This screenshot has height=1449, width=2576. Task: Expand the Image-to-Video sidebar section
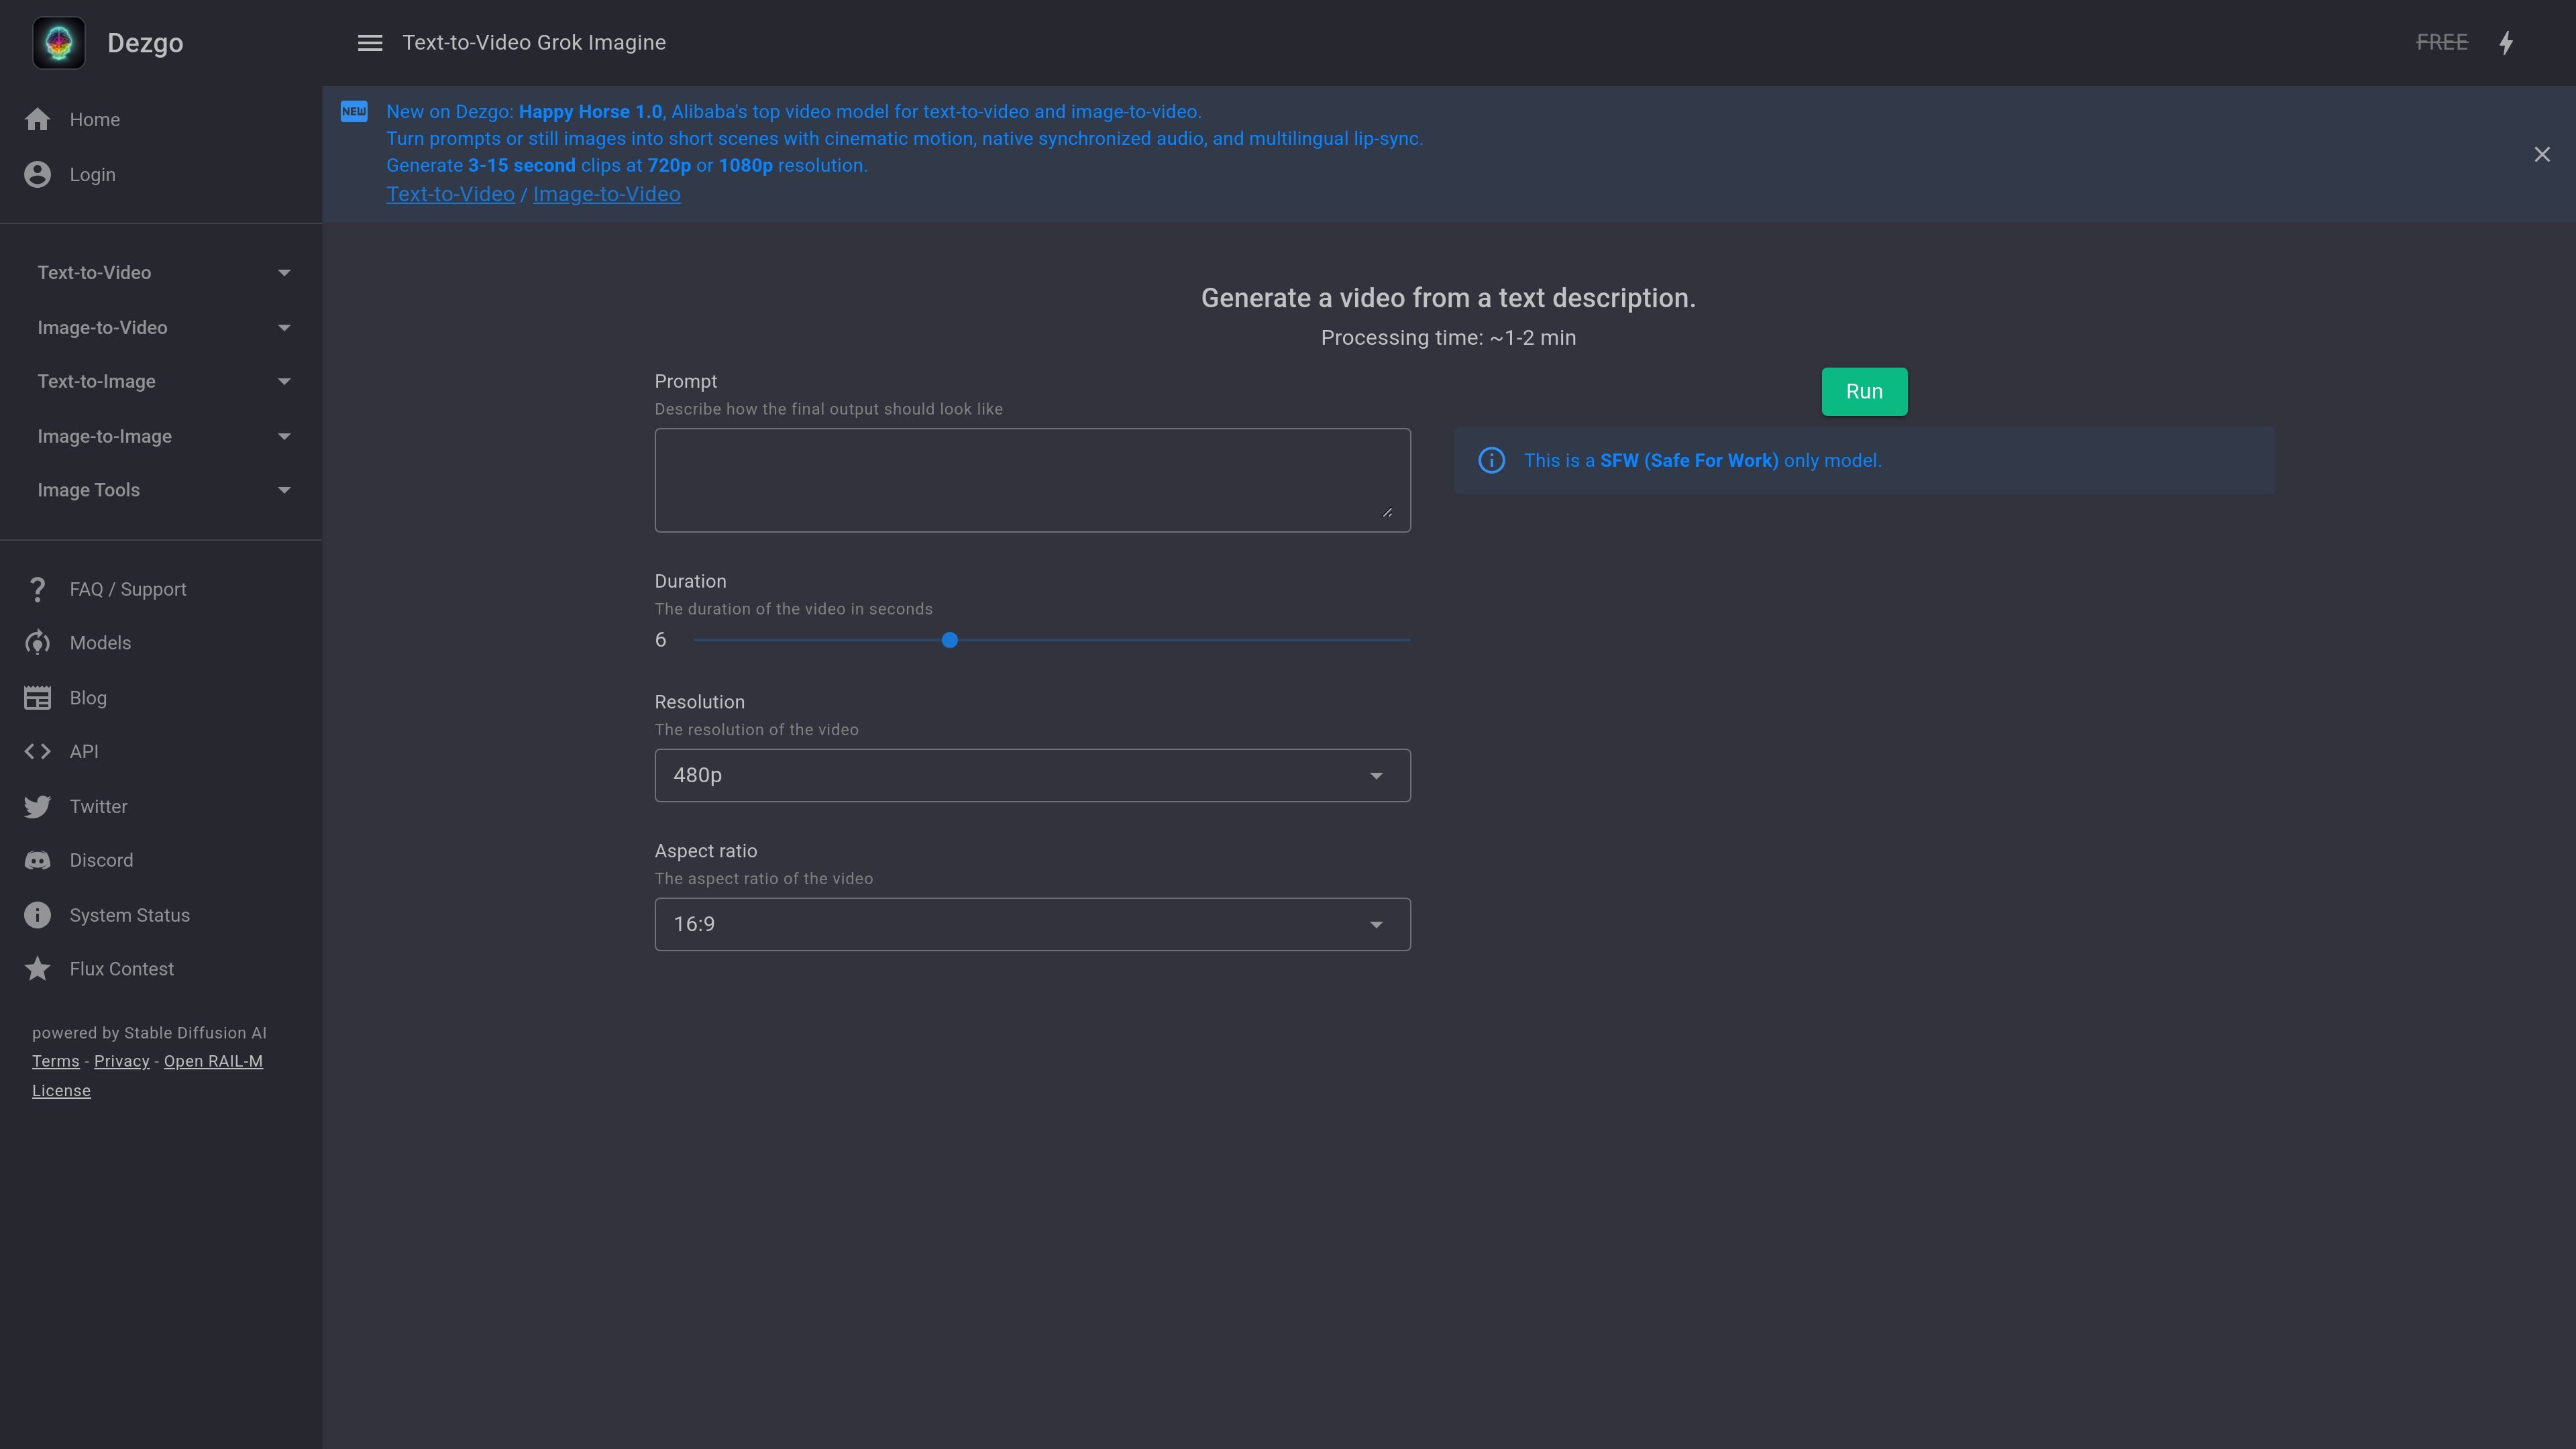tap(161, 328)
